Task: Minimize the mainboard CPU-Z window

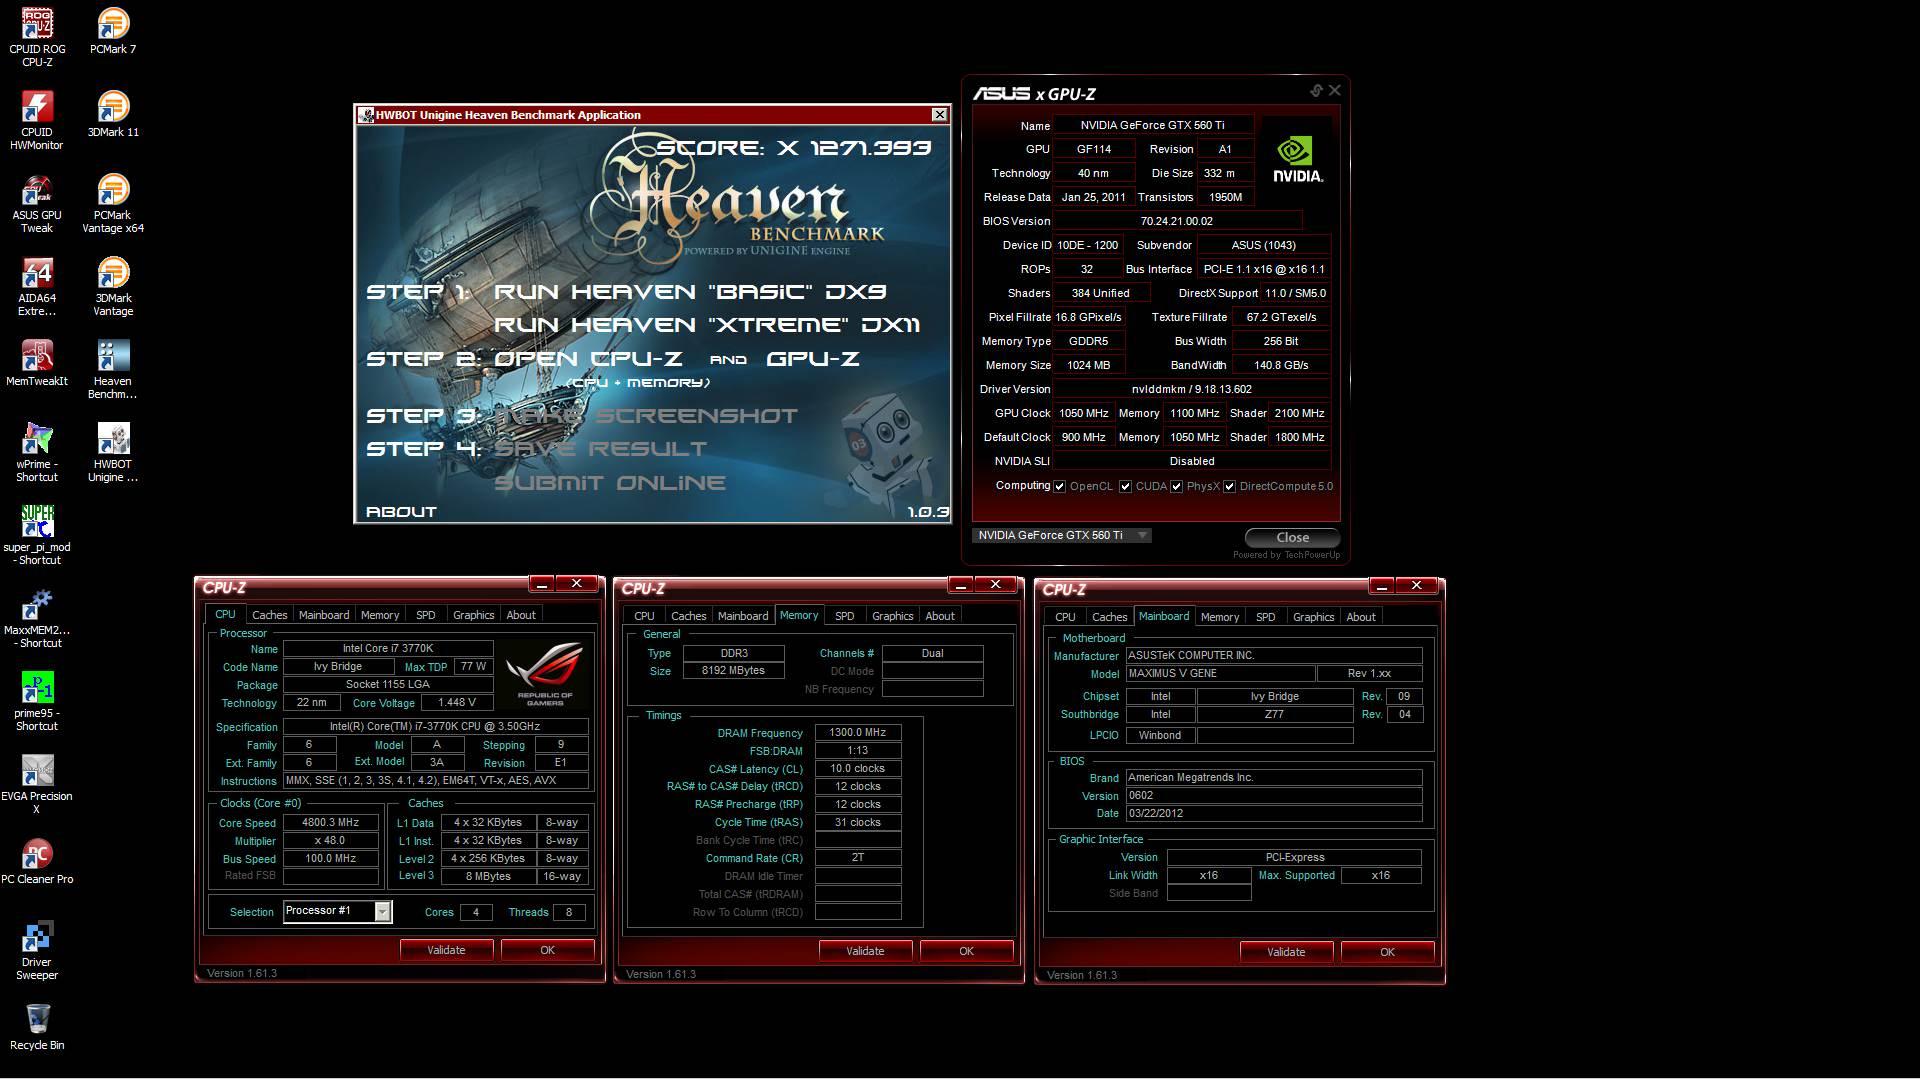Action: click(1381, 586)
